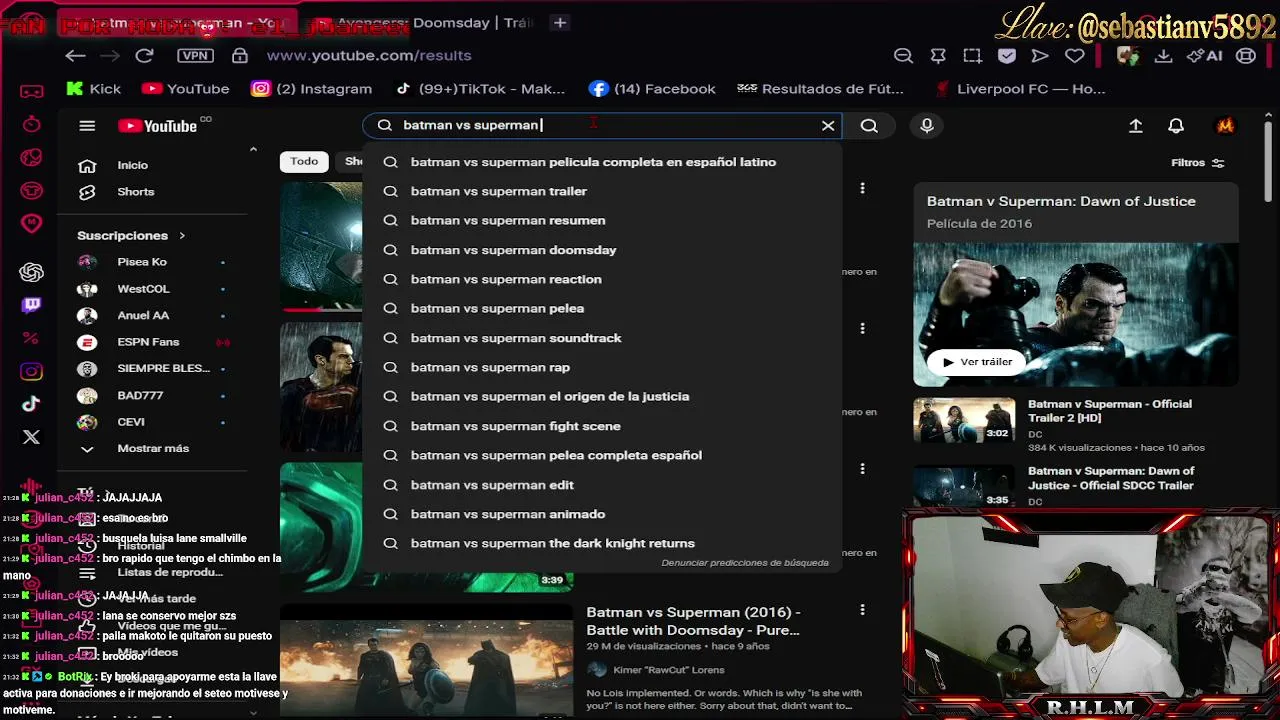Viewport: 1280px width, 720px height.
Task: Switch to the Avengers: Doomsday tab
Action: pyautogui.click(x=424, y=22)
